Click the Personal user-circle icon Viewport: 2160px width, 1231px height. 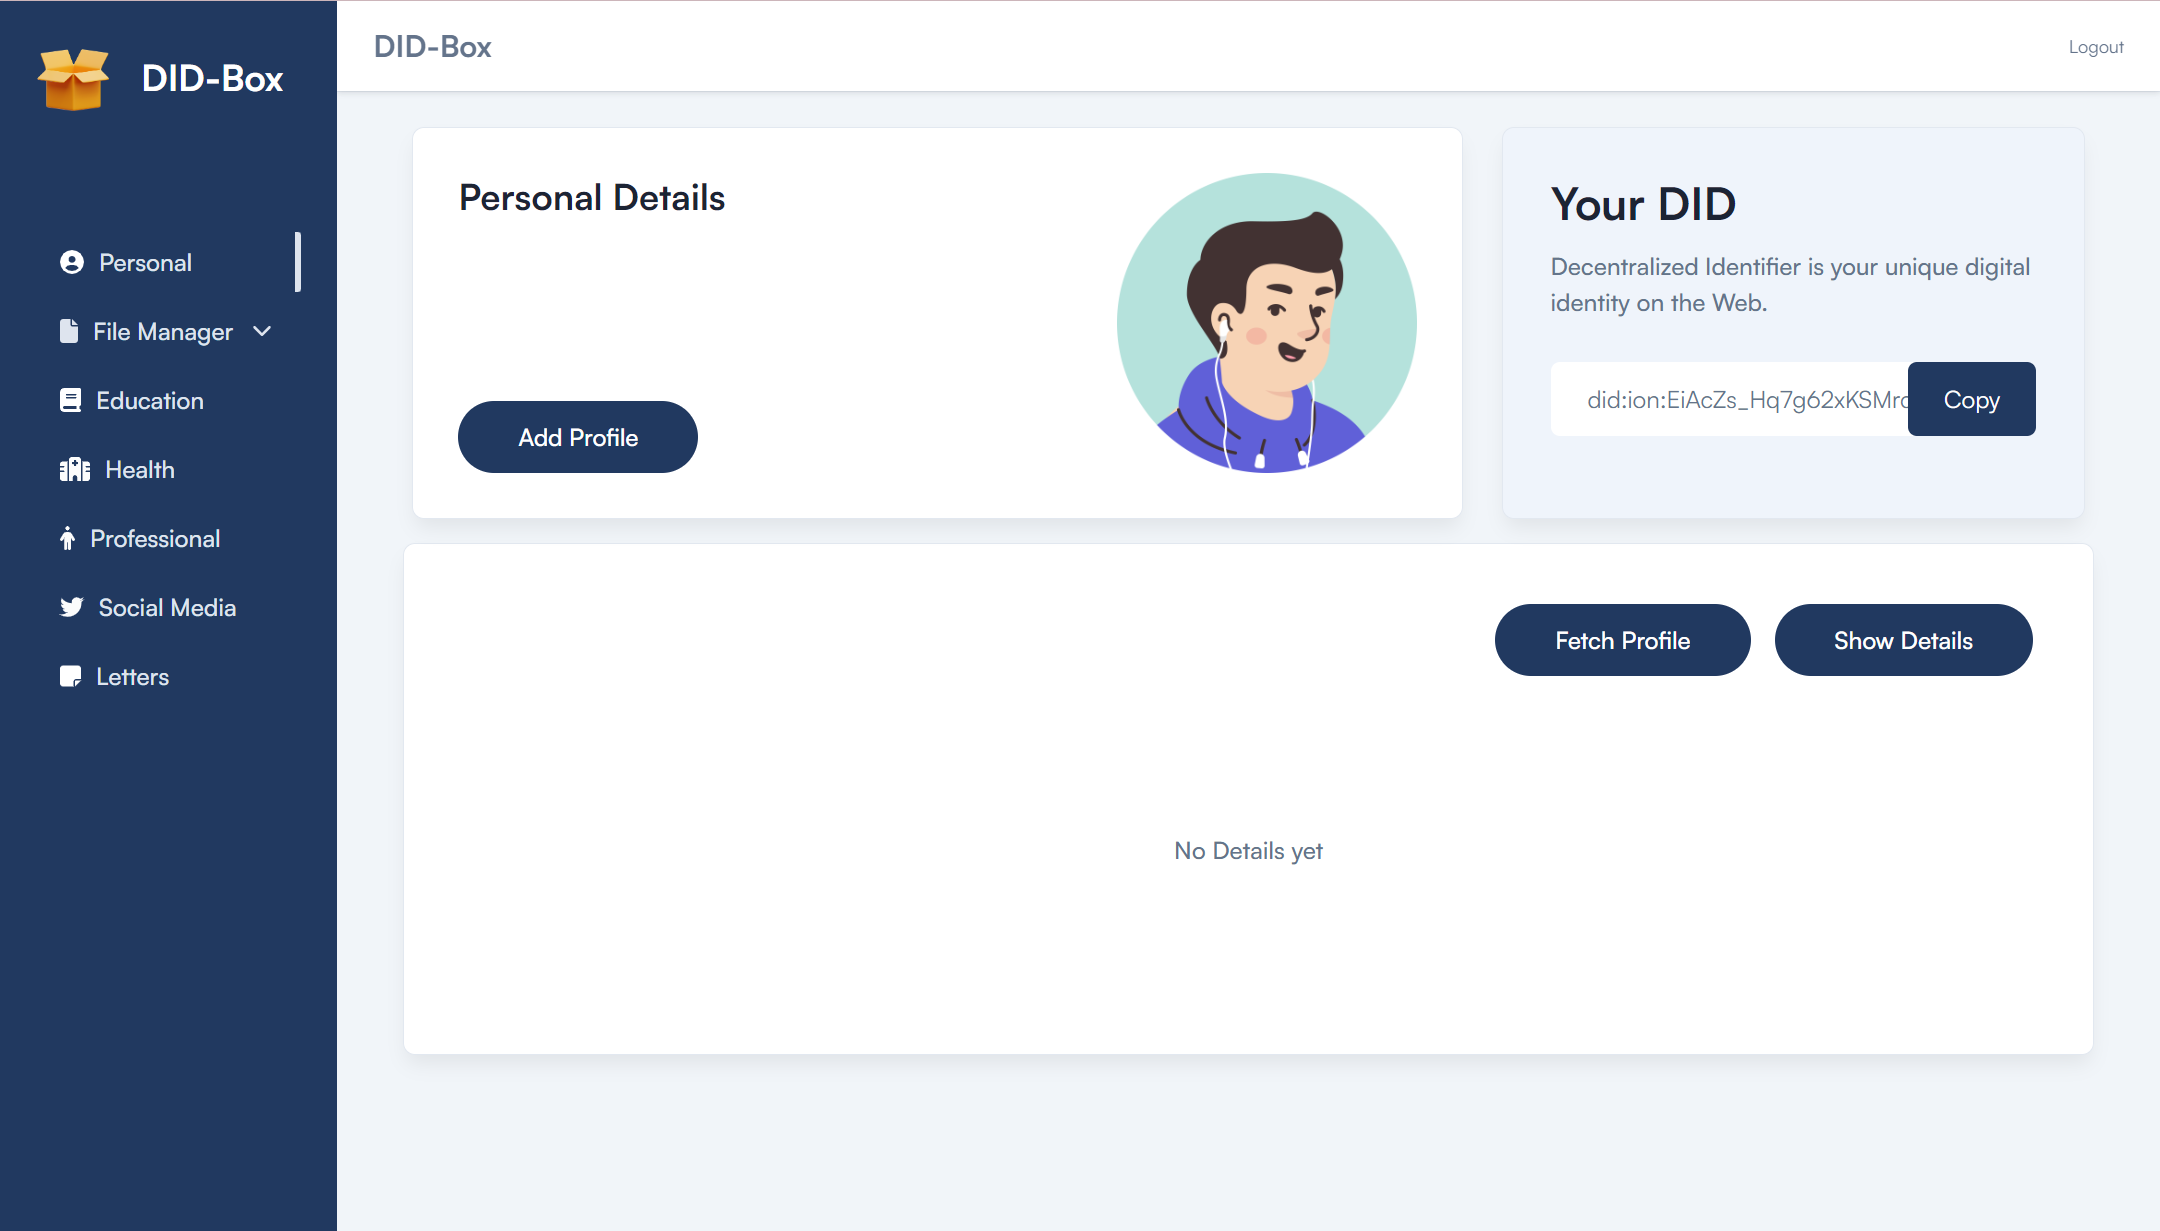click(x=72, y=262)
